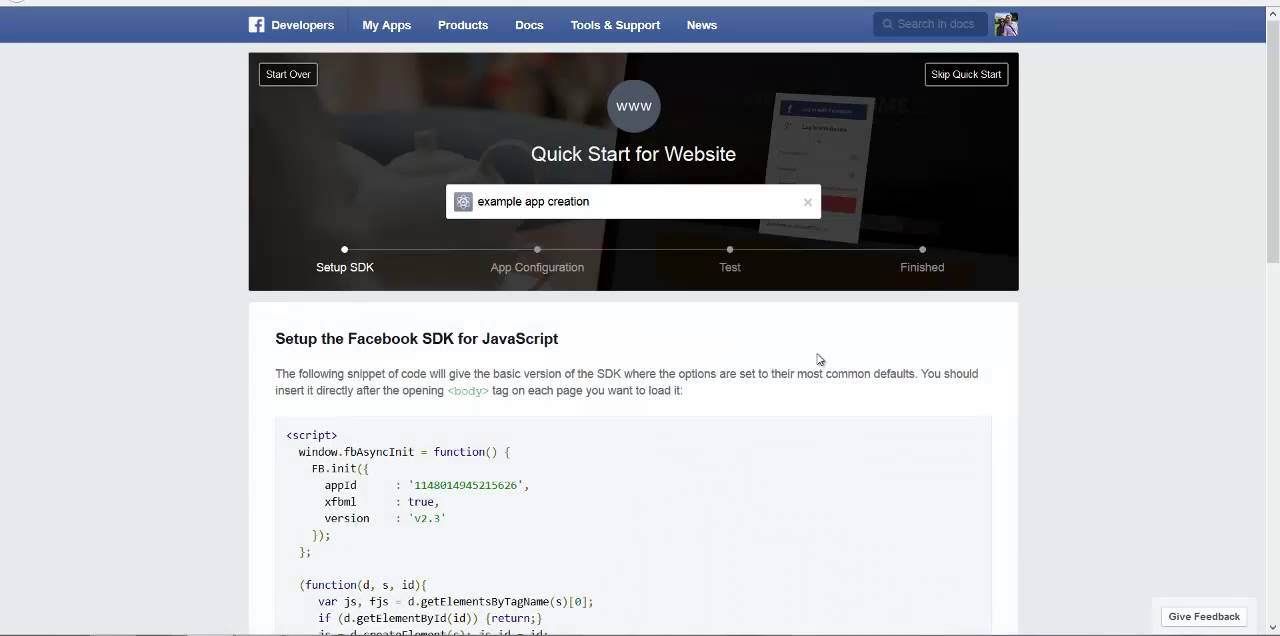Click the example app creation name field

click(x=633, y=202)
